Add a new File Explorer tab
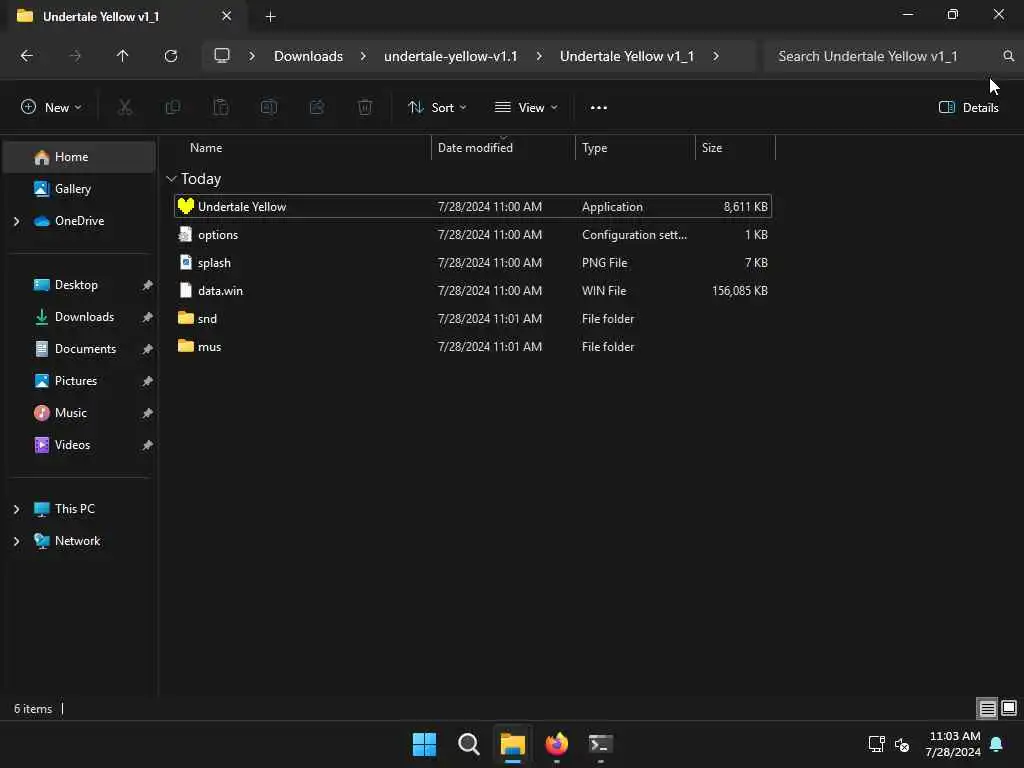Viewport: 1024px width, 768px height. point(270,17)
